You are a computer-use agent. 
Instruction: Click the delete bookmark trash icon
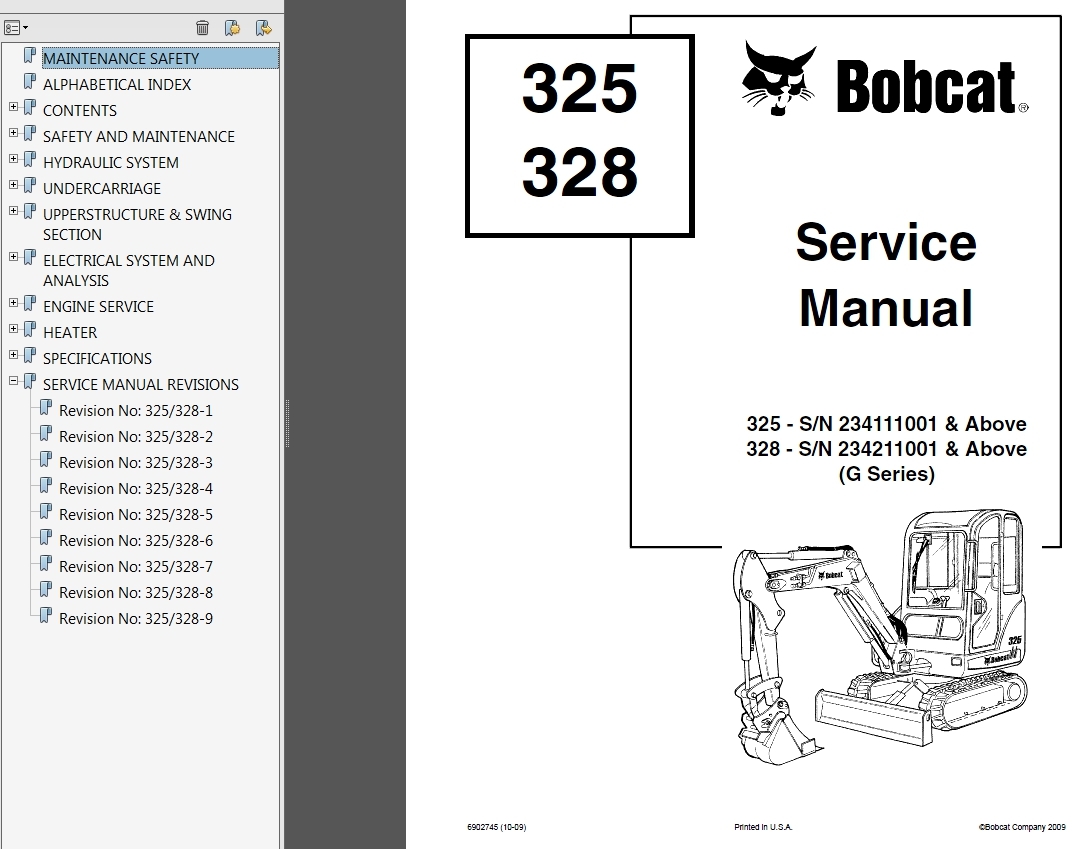[x=203, y=27]
